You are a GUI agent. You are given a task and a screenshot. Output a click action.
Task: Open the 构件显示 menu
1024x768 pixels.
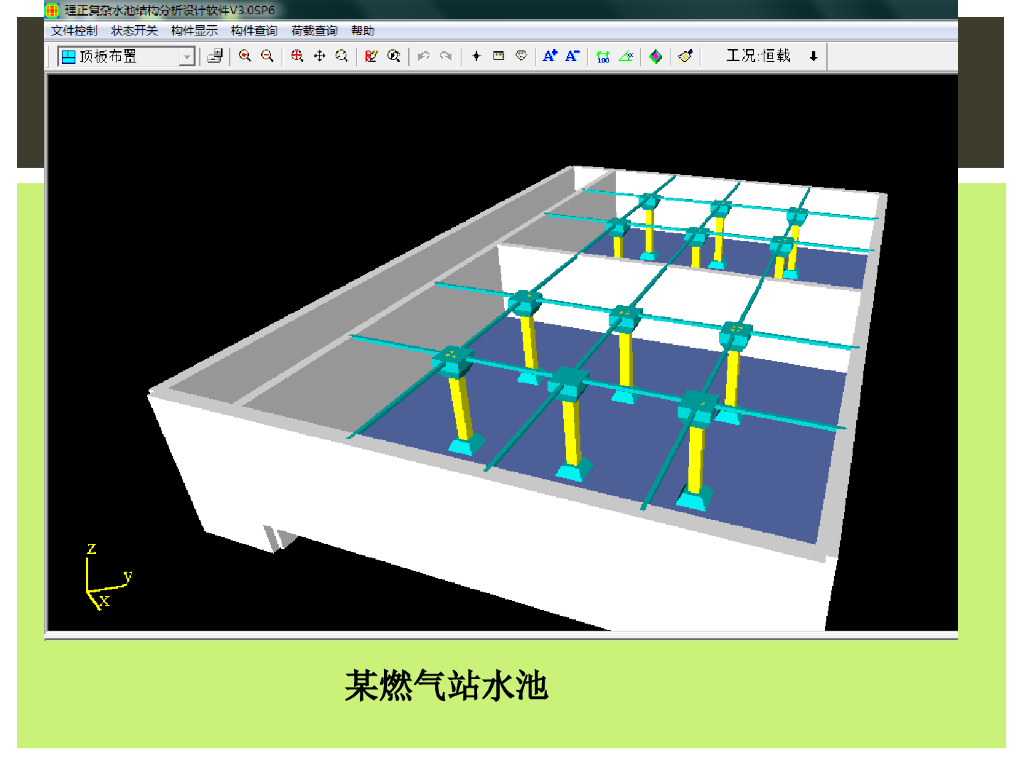click(194, 31)
